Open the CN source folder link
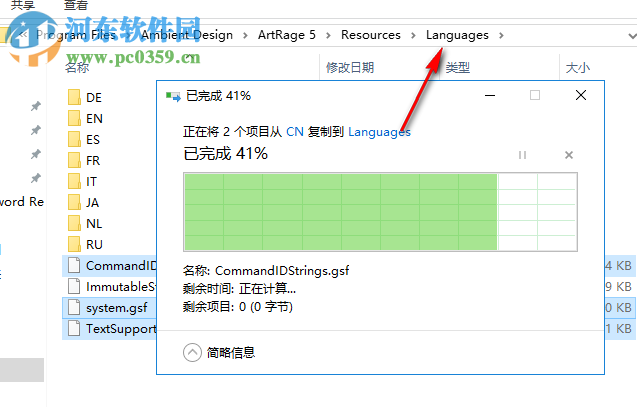637x407 pixels. 295,132
